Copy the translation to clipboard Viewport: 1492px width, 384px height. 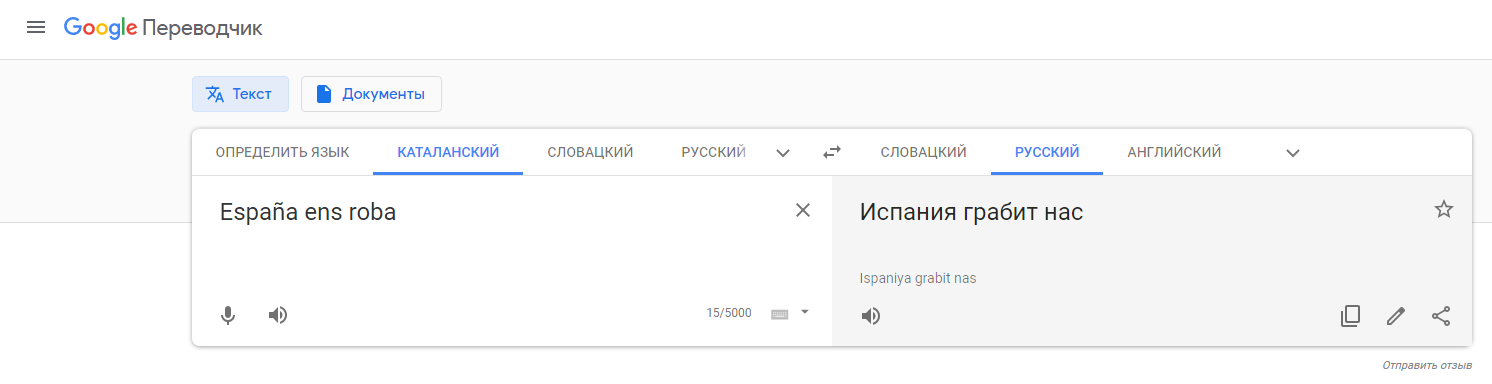pos(1350,316)
